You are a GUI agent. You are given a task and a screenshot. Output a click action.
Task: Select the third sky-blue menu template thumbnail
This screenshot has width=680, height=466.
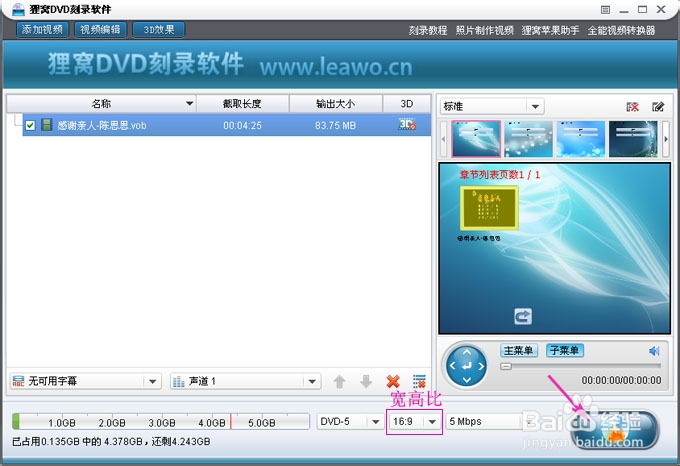[x=581, y=139]
